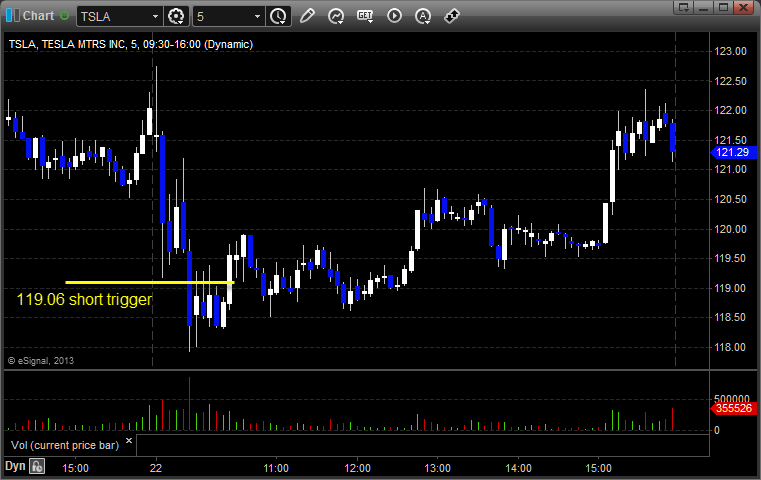Click the red 355526 volume tag

(733, 408)
